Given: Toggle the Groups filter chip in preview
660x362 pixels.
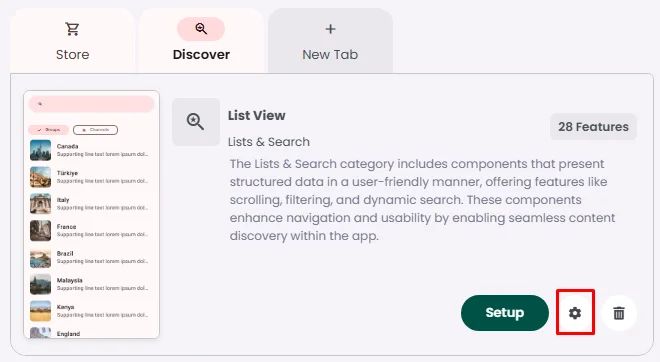Looking at the screenshot, I should (48, 130).
